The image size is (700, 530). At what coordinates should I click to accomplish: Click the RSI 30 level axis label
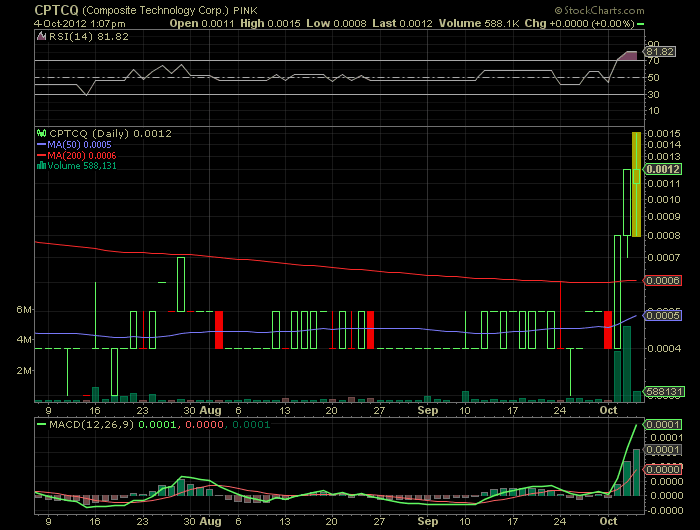(x=653, y=94)
